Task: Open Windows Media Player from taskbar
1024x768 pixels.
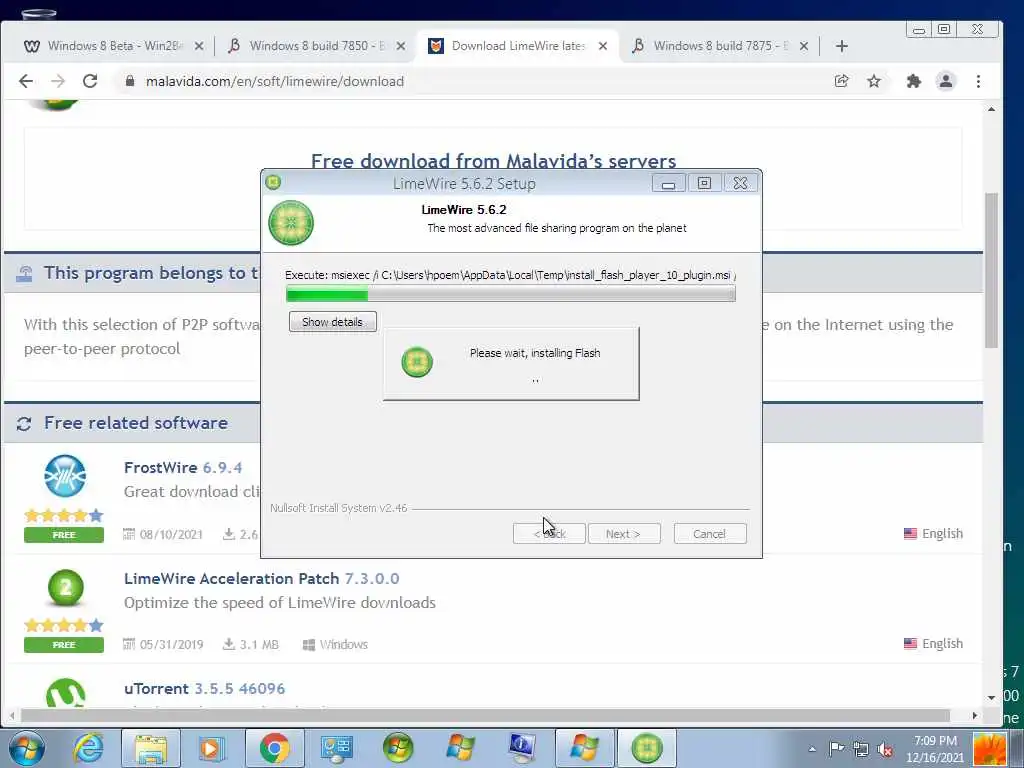Action: coord(212,748)
